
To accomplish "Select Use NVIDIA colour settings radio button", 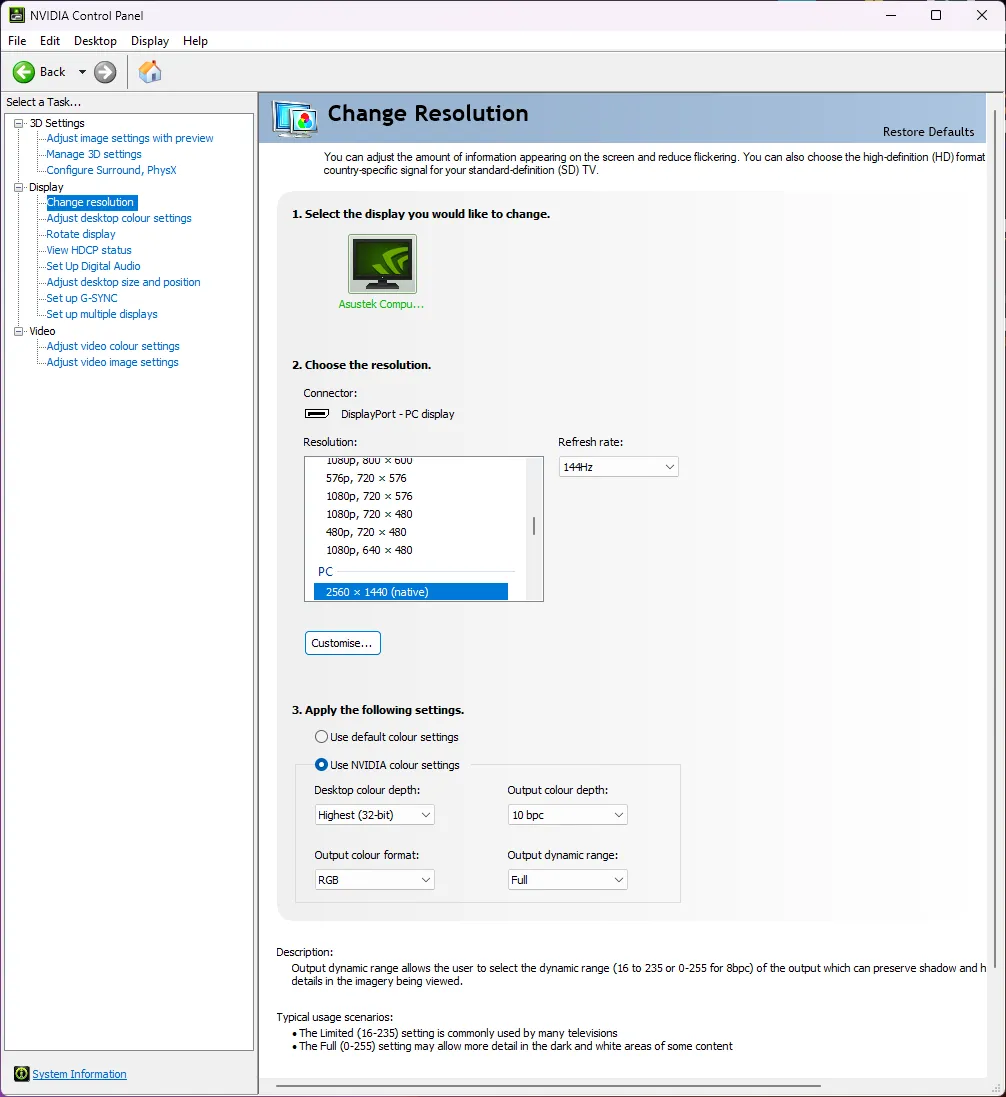I will 321,765.
